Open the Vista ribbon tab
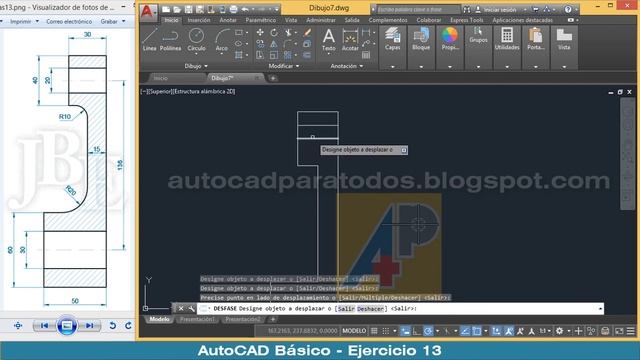Viewport: 640px width, 360px height. (291, 20)
